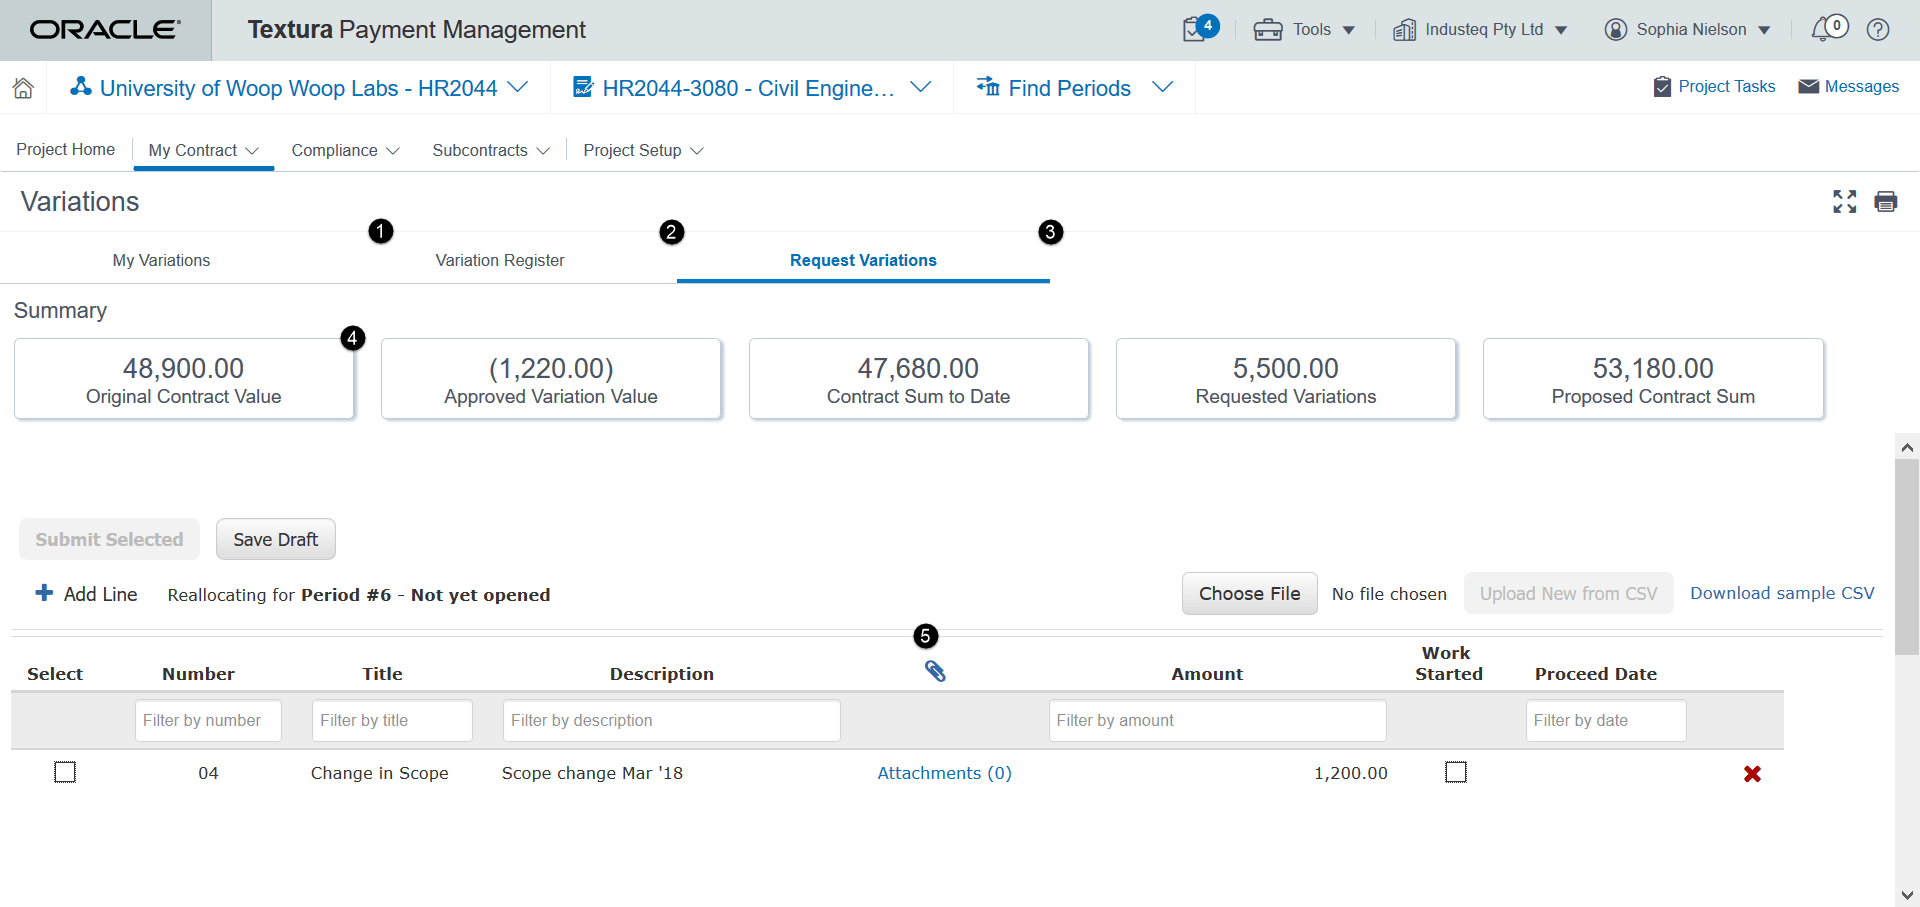This screenshot has width=1920, height=907.
Task: Click the 1,200.00 amount cell
Action: 1351,773
